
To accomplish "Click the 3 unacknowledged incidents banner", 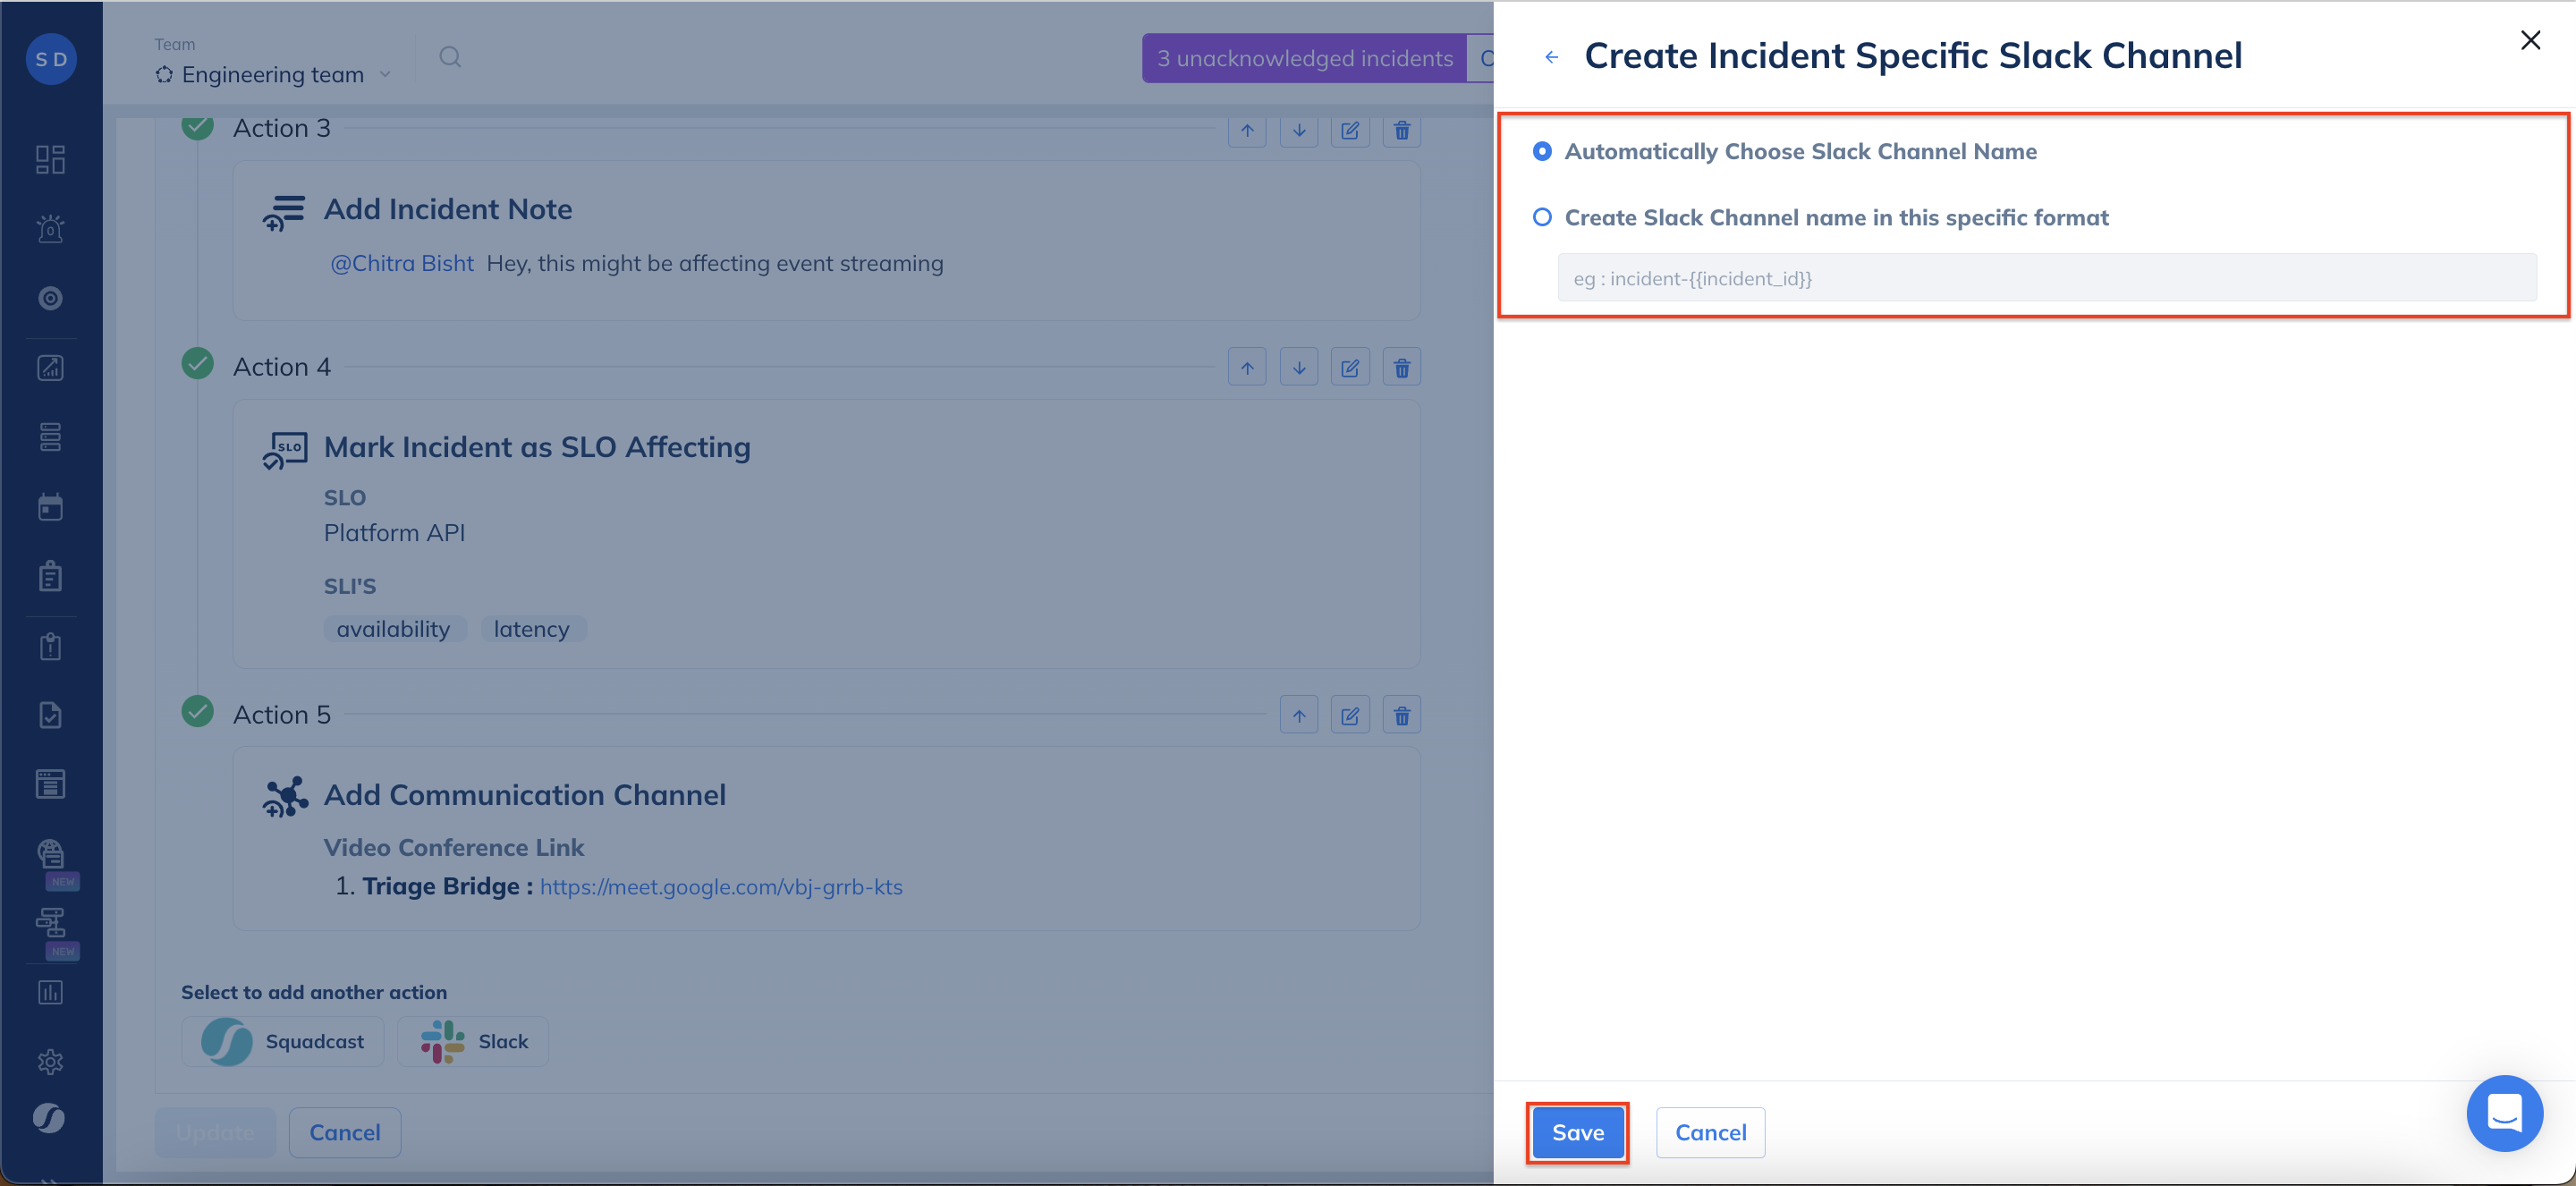I will point(1304,58).
